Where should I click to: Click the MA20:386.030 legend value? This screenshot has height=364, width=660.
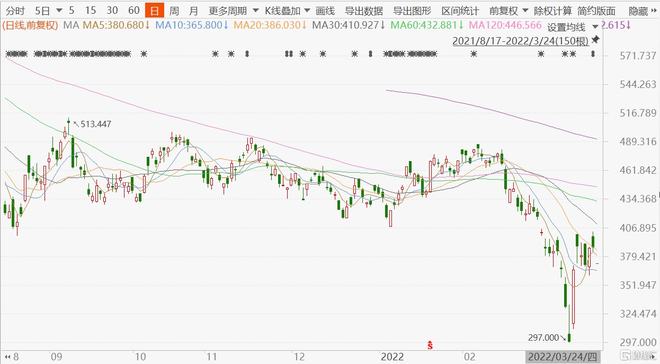point(270,25)
